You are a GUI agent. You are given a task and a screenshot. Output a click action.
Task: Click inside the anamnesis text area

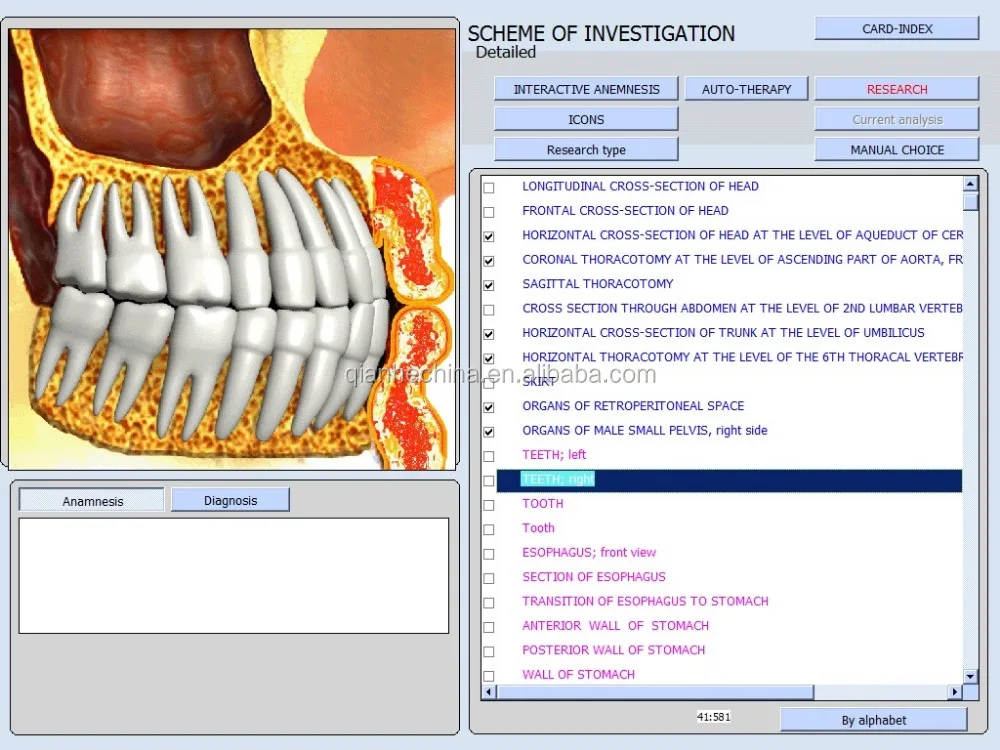pos(233,575)
